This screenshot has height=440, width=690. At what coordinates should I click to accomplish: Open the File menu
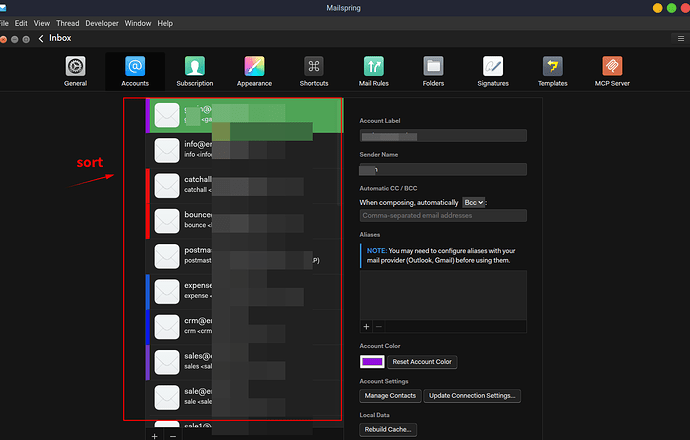4,23
